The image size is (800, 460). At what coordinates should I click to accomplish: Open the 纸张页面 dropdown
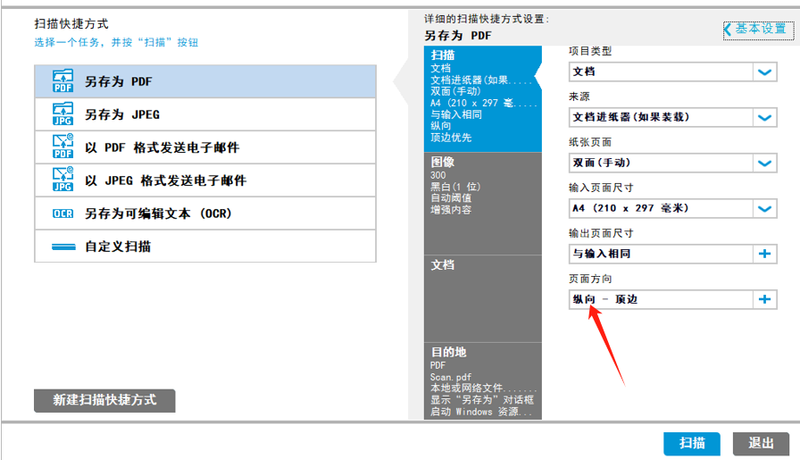[x=765, y=163]
